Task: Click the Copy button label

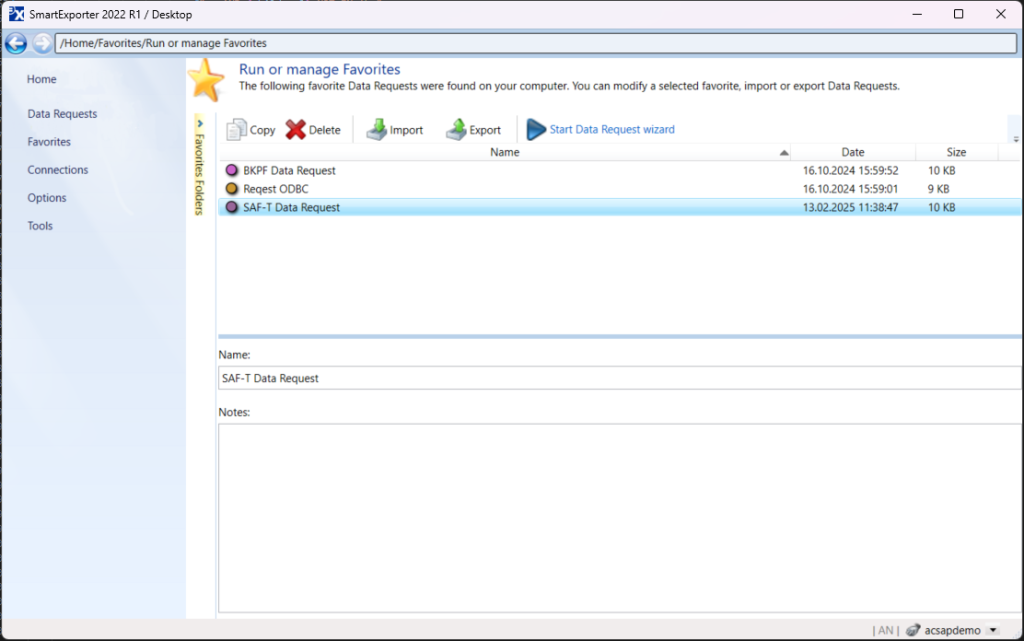Action: point(263,130)
